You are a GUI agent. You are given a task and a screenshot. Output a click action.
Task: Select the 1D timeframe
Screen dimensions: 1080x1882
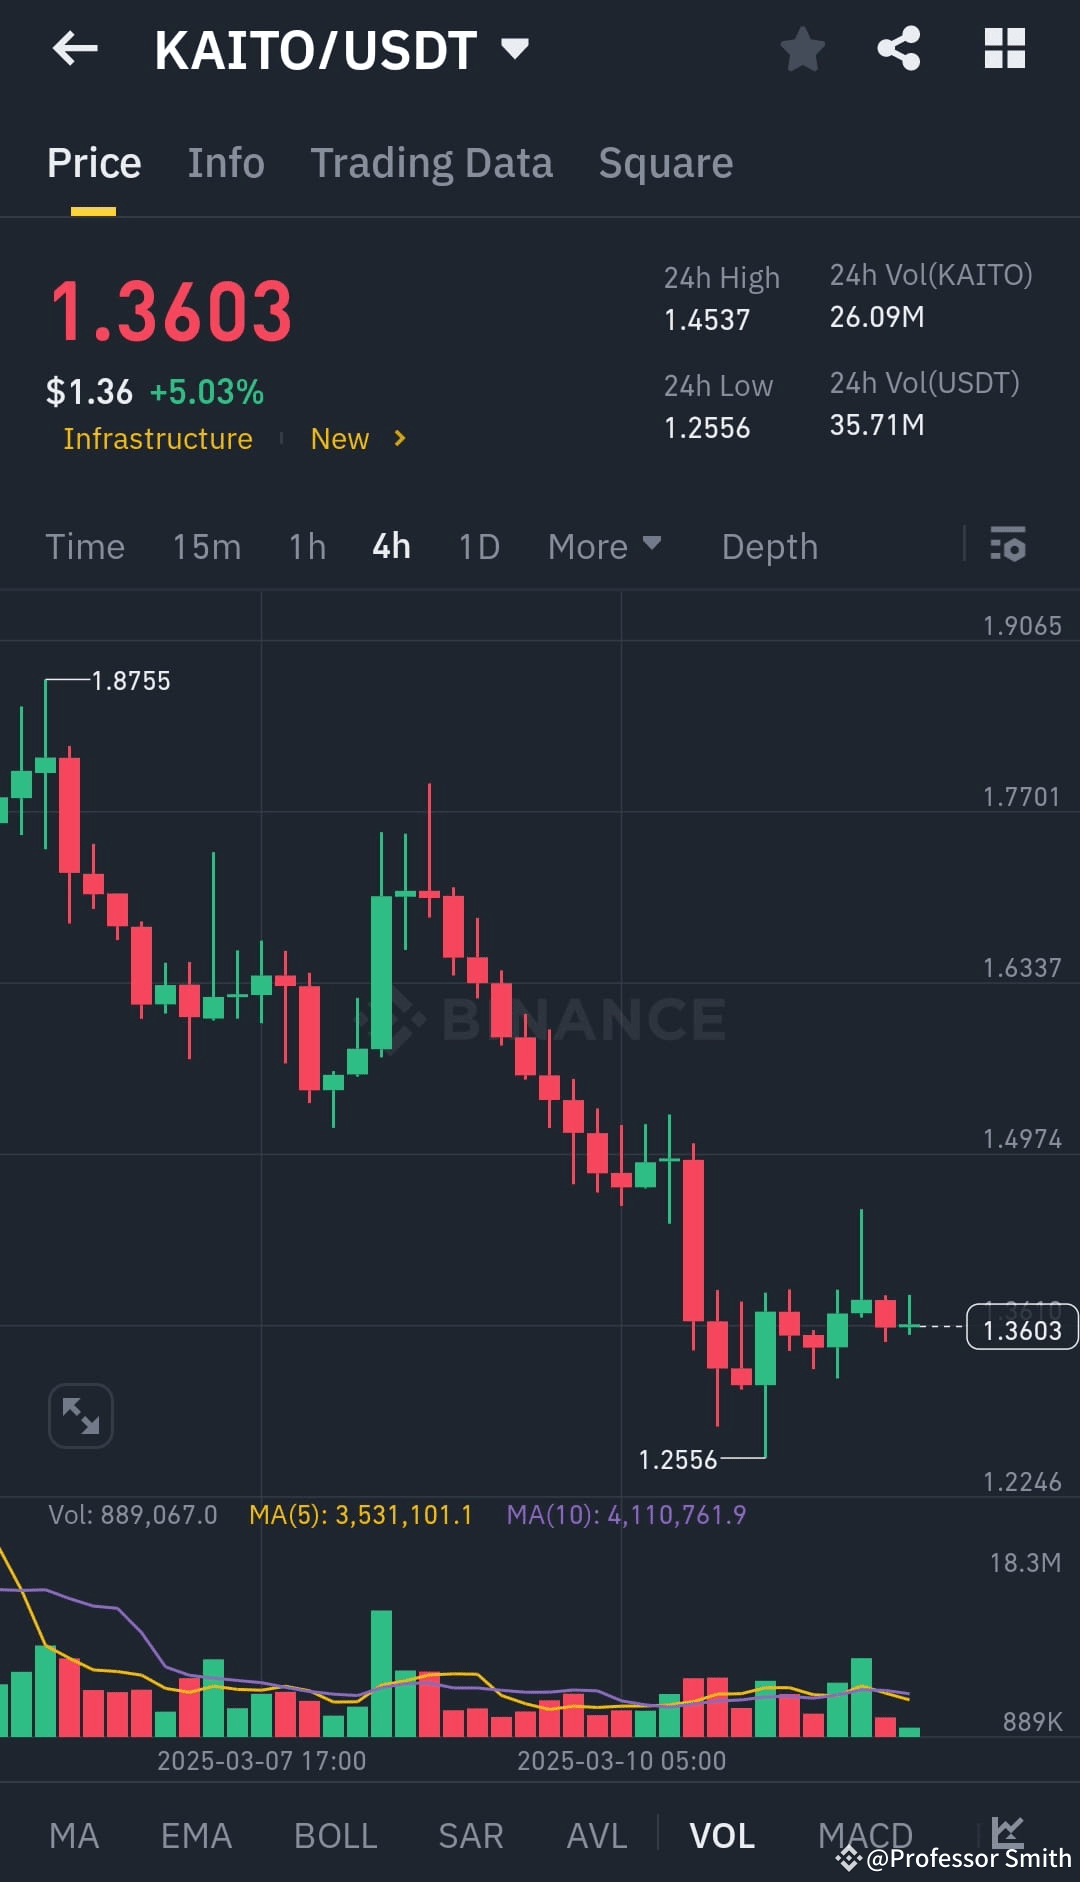click(x=478, y=546)
